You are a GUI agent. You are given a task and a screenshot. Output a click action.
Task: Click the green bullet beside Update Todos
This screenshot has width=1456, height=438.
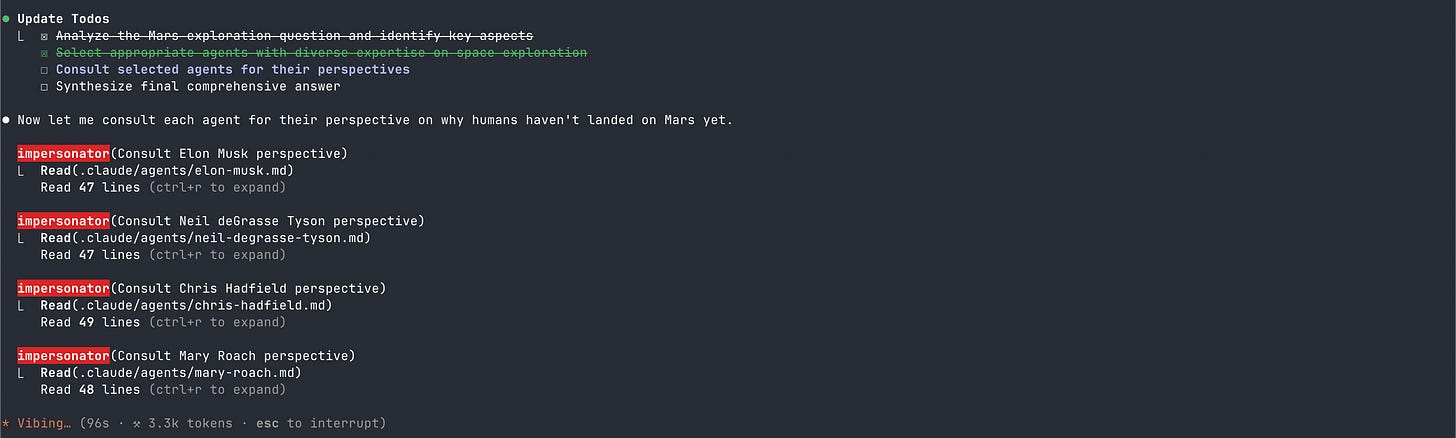(5, 19)
